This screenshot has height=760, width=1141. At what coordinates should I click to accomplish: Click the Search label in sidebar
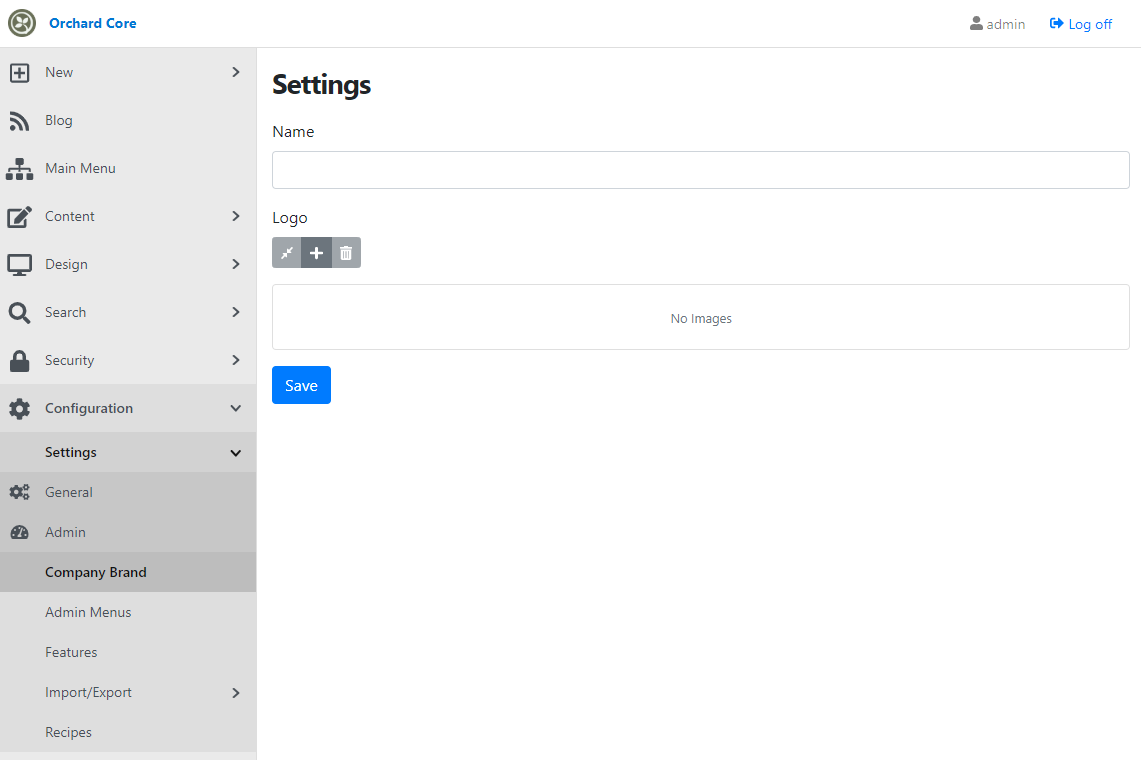[x=65, y=312]
